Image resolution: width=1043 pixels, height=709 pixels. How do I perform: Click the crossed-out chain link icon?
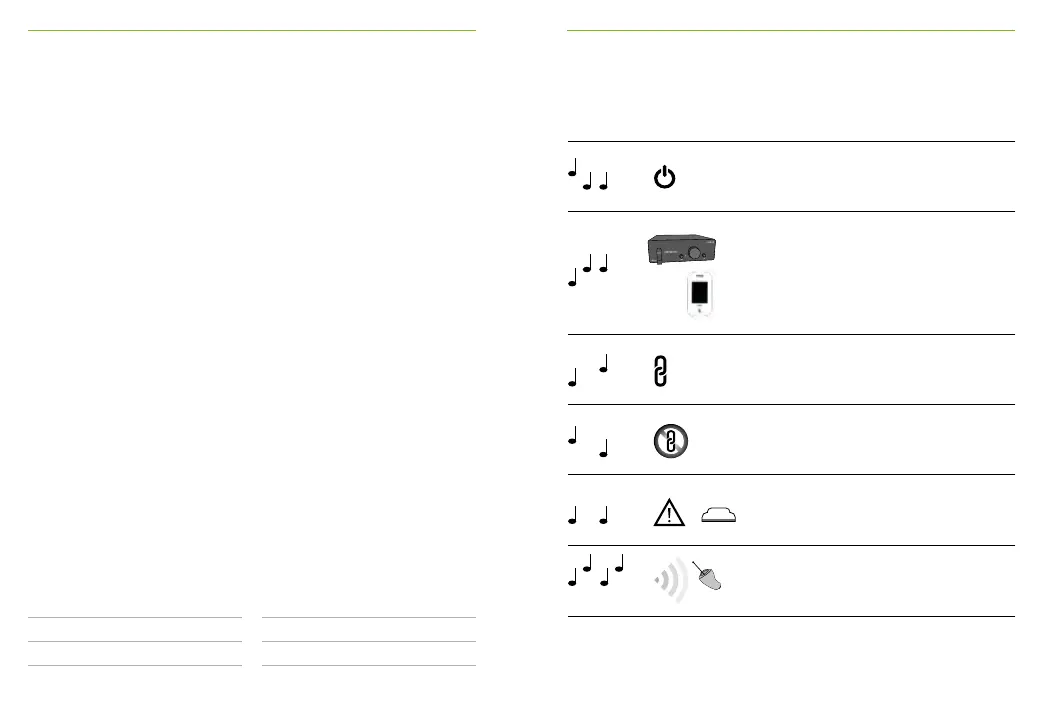[x=670, y=442]
